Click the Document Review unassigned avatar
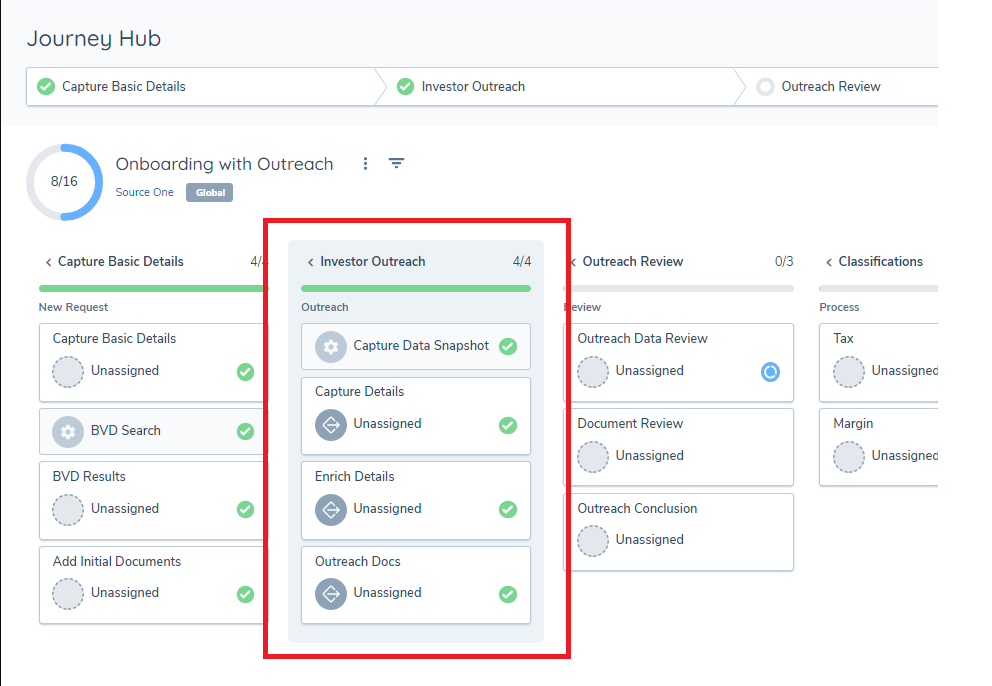This screenshot has height=686, width=992. pyautogui.click(x=593, y=456)
